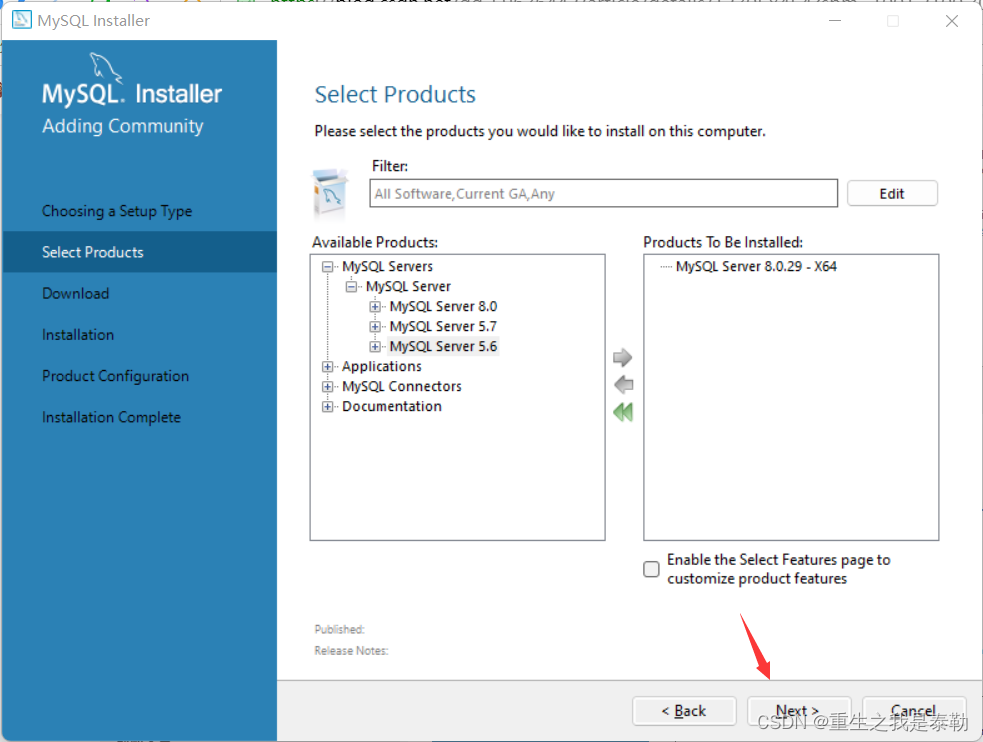Minimize the MySQL Installer window

coord(835,21)
